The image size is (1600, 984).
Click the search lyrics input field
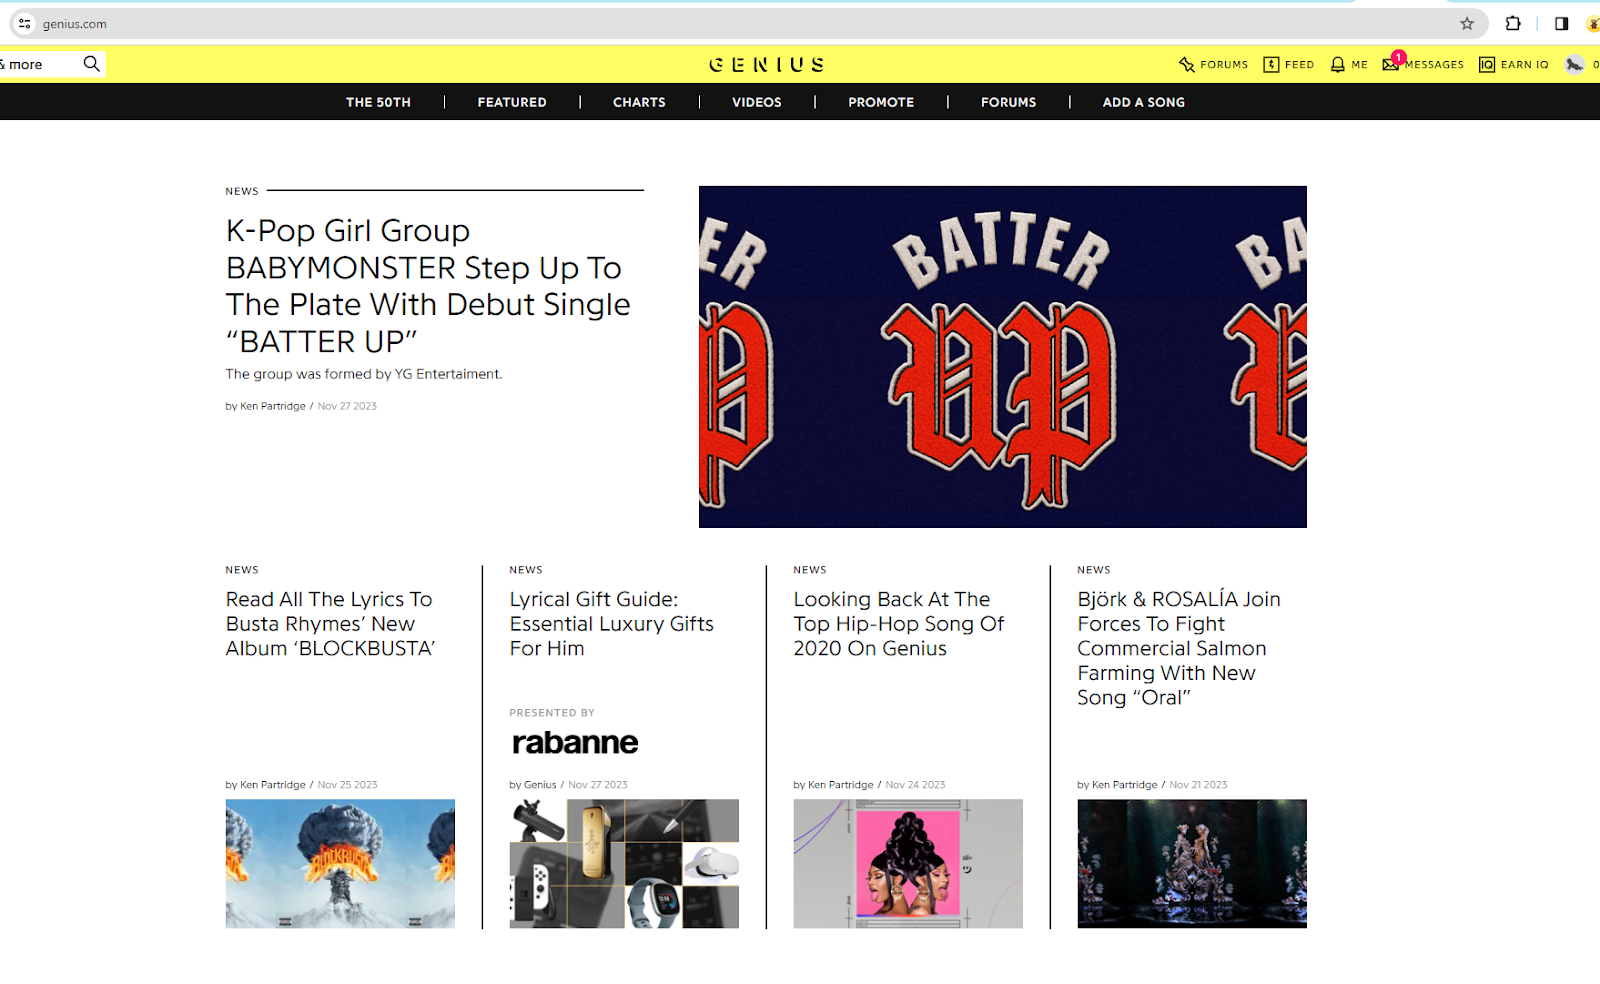pos(38,64)
